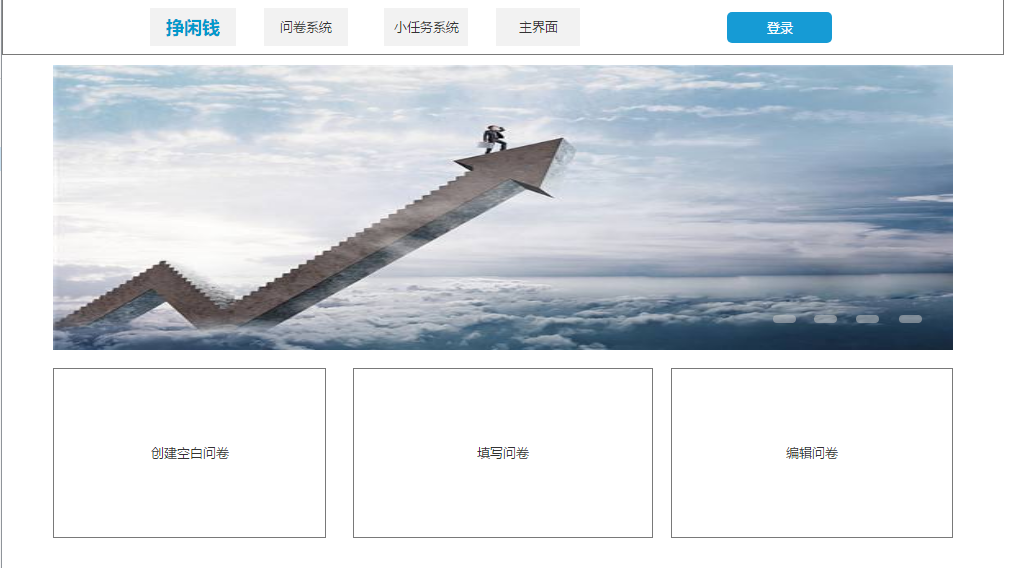The height and width of the screenshot is (568, 1018).
Task: Select the first carousel indicator dash
Action: click(784, 319)
